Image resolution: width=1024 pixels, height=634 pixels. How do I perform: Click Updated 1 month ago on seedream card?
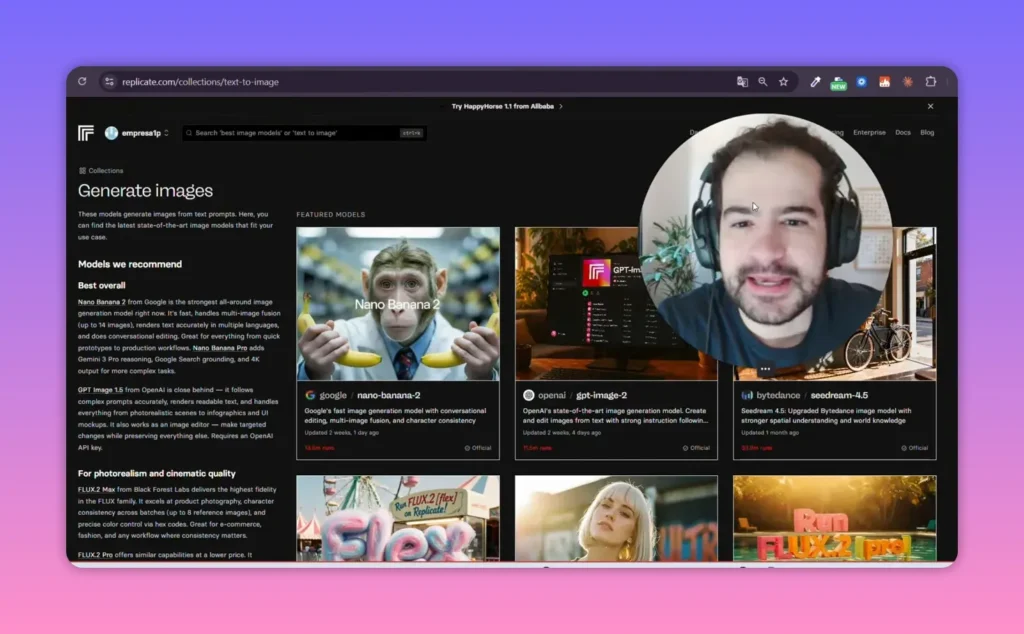tap(770, 433)
